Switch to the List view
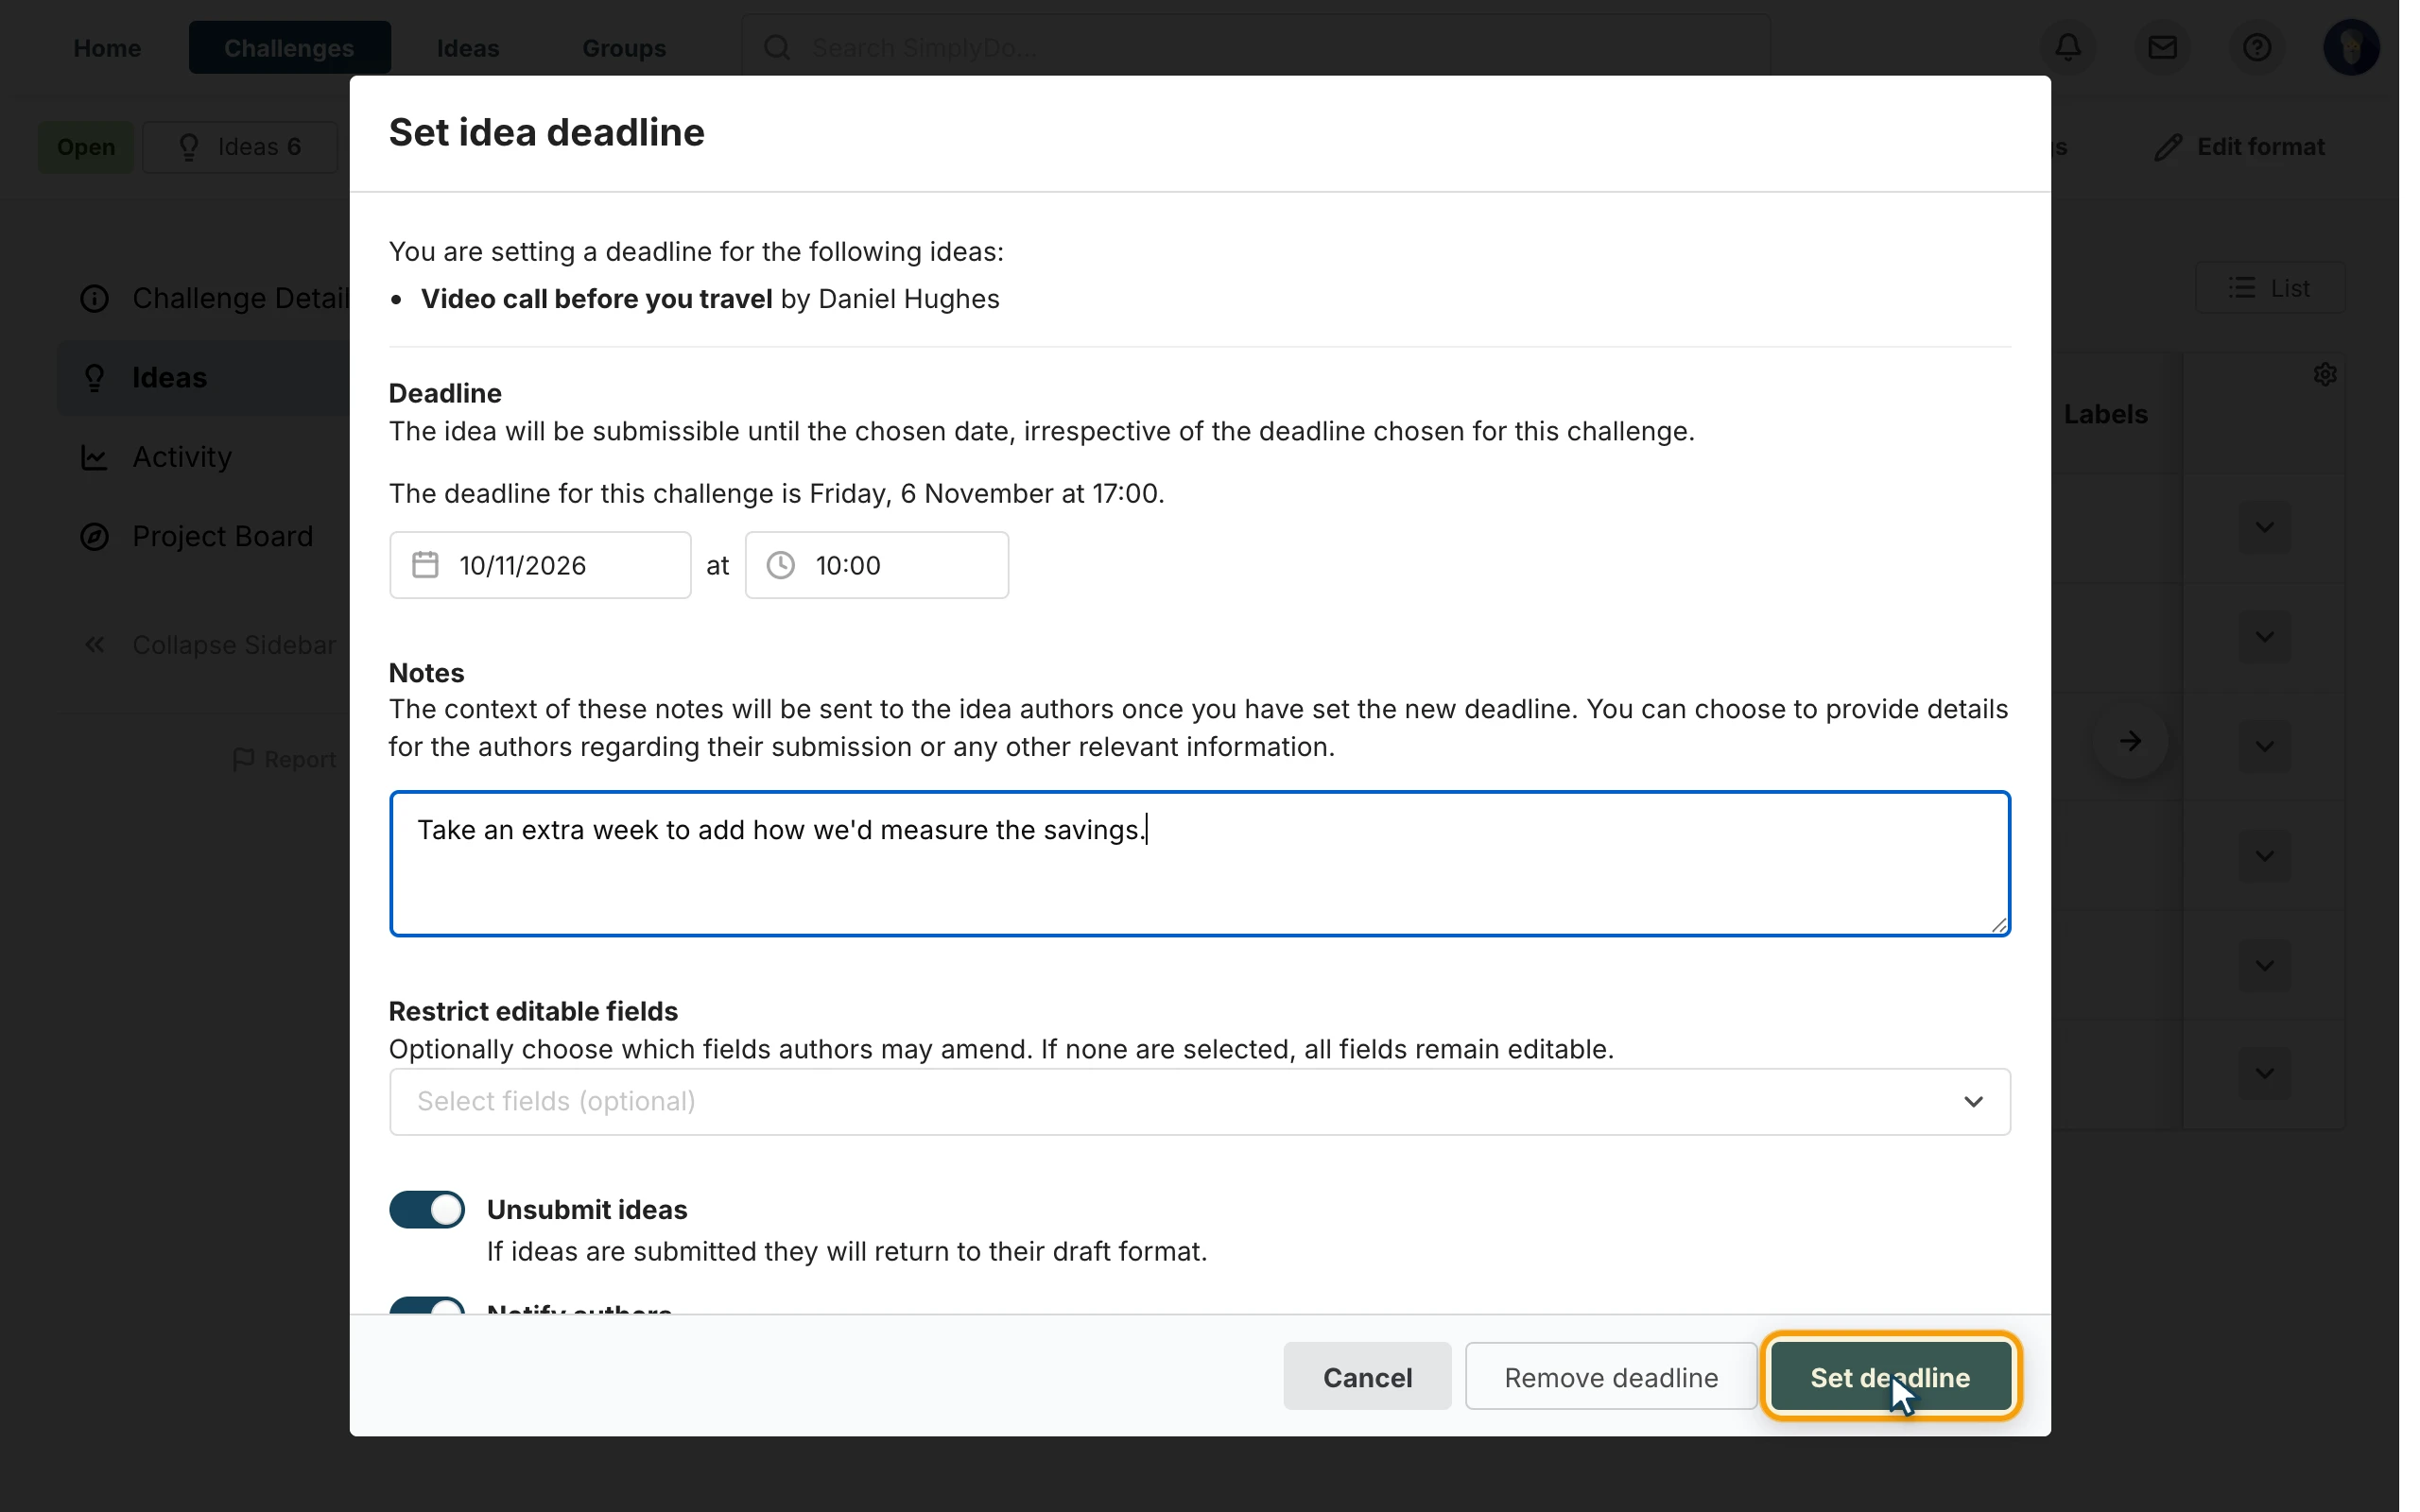2420x1512 pixels. coord(2269,288)
